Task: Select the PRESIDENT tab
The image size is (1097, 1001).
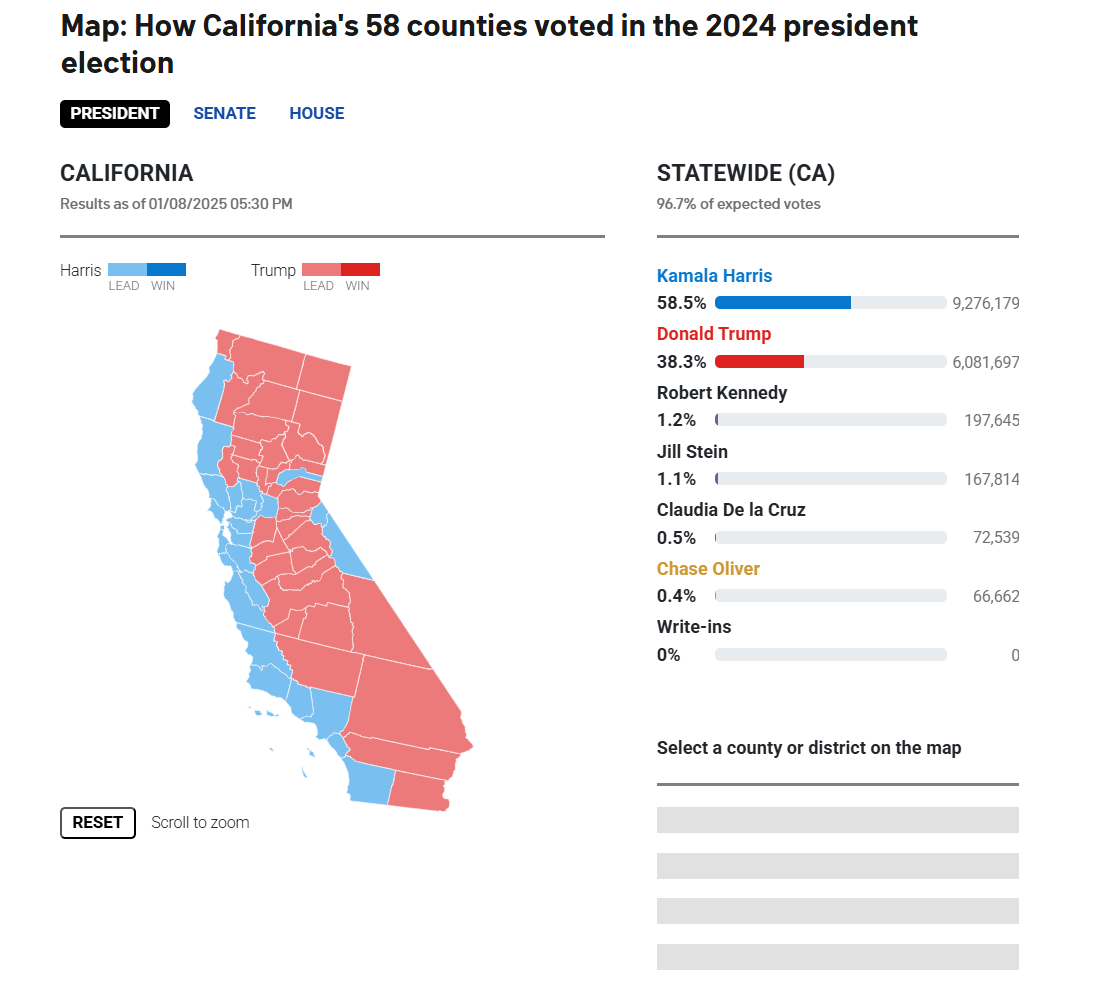Action: tap(115, 113)
